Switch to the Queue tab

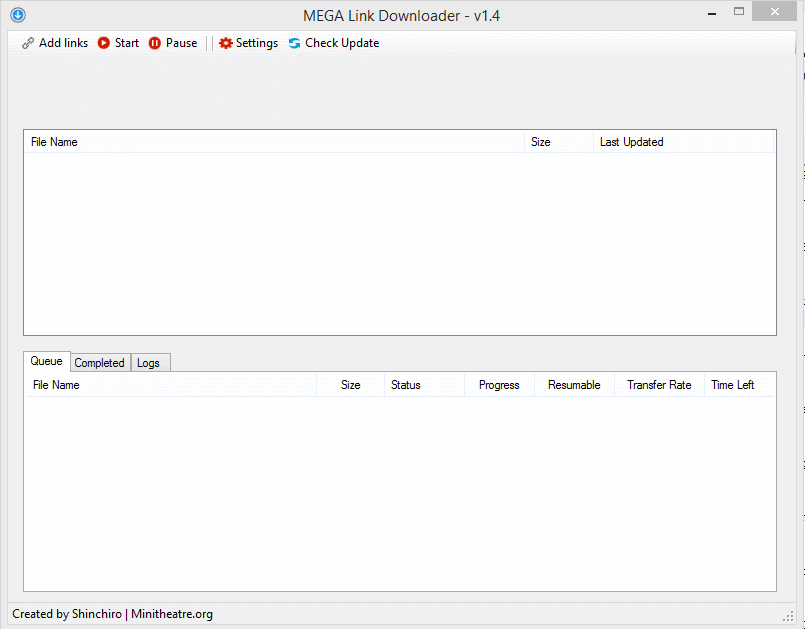(x=47, y=361)
